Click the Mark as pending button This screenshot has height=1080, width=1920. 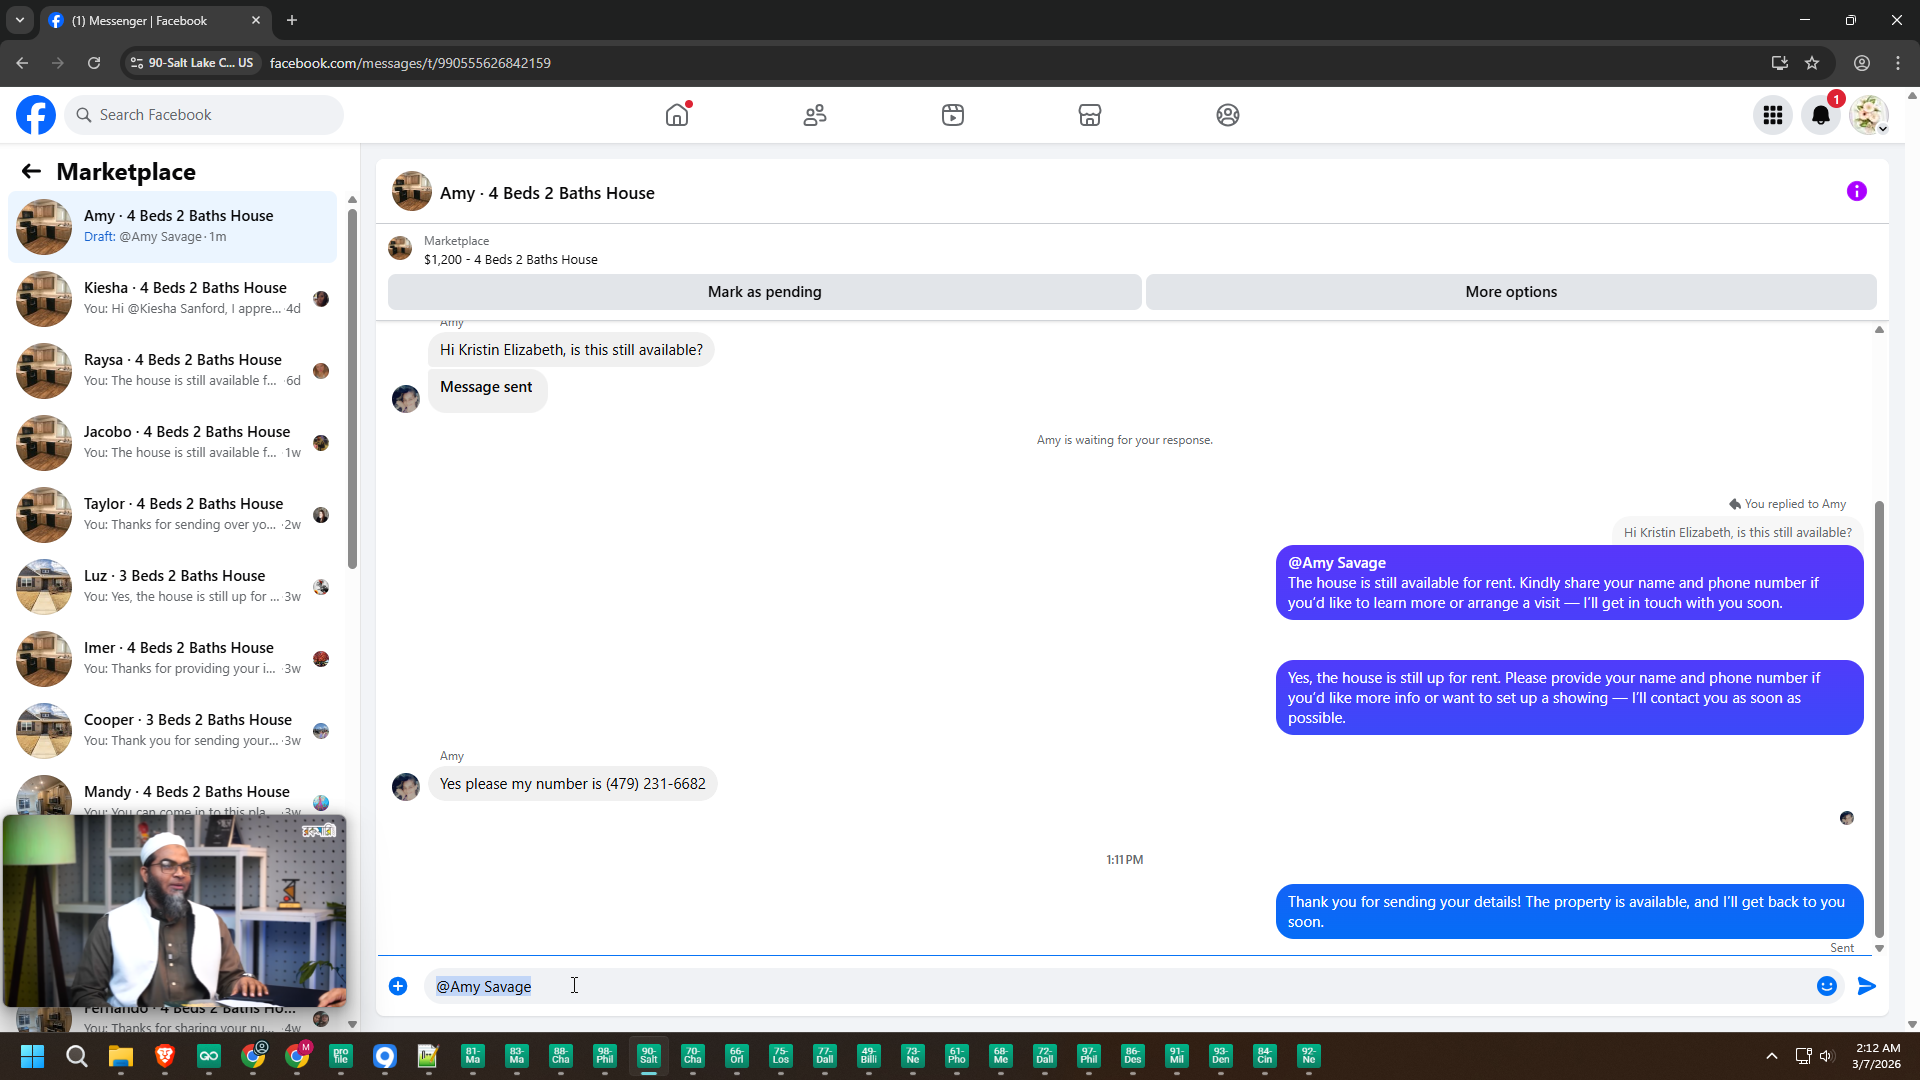click(x=764, y=292)
